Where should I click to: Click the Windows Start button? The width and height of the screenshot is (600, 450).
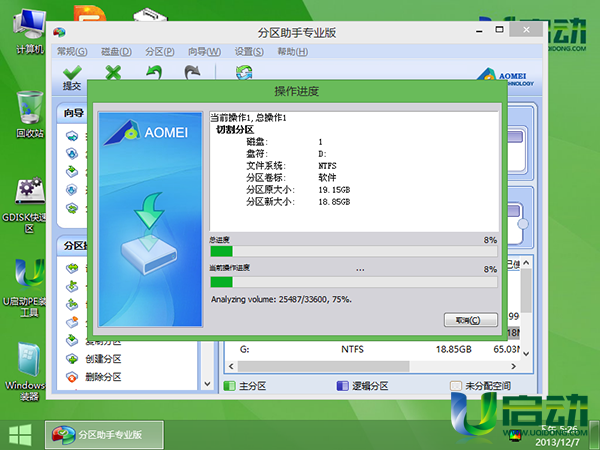20,435
